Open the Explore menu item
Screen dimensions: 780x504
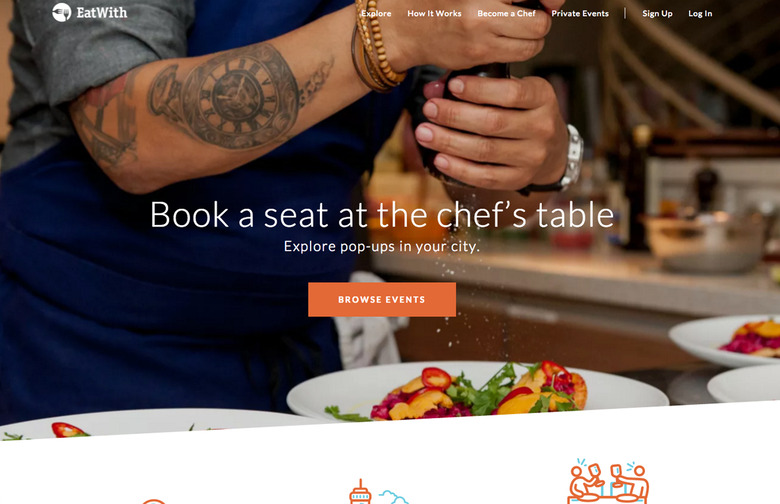pyautogui.click(x=376, y=13)
